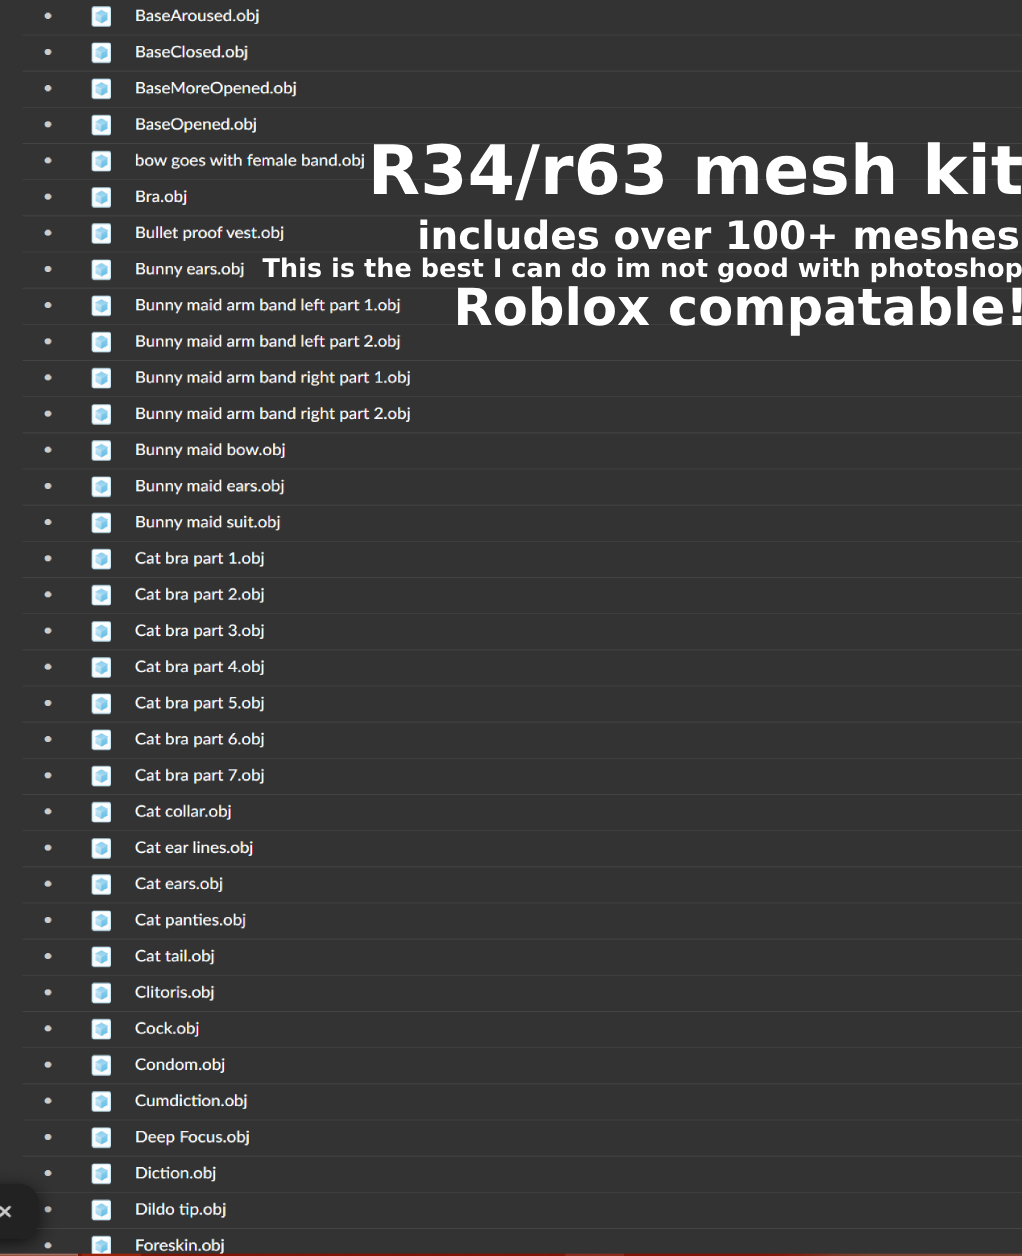Open the Cat ear lines.obj file
This screenshot has width=1022, height=1256.
(194, 848)
